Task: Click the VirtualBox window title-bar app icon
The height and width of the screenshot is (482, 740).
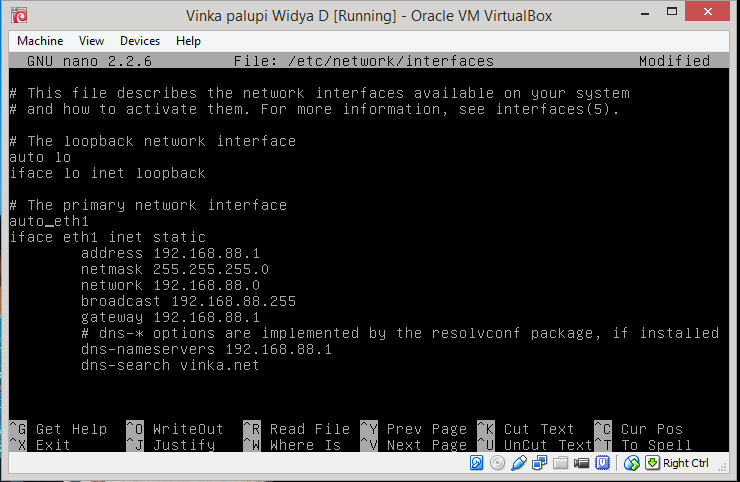Action: [19, 15]
